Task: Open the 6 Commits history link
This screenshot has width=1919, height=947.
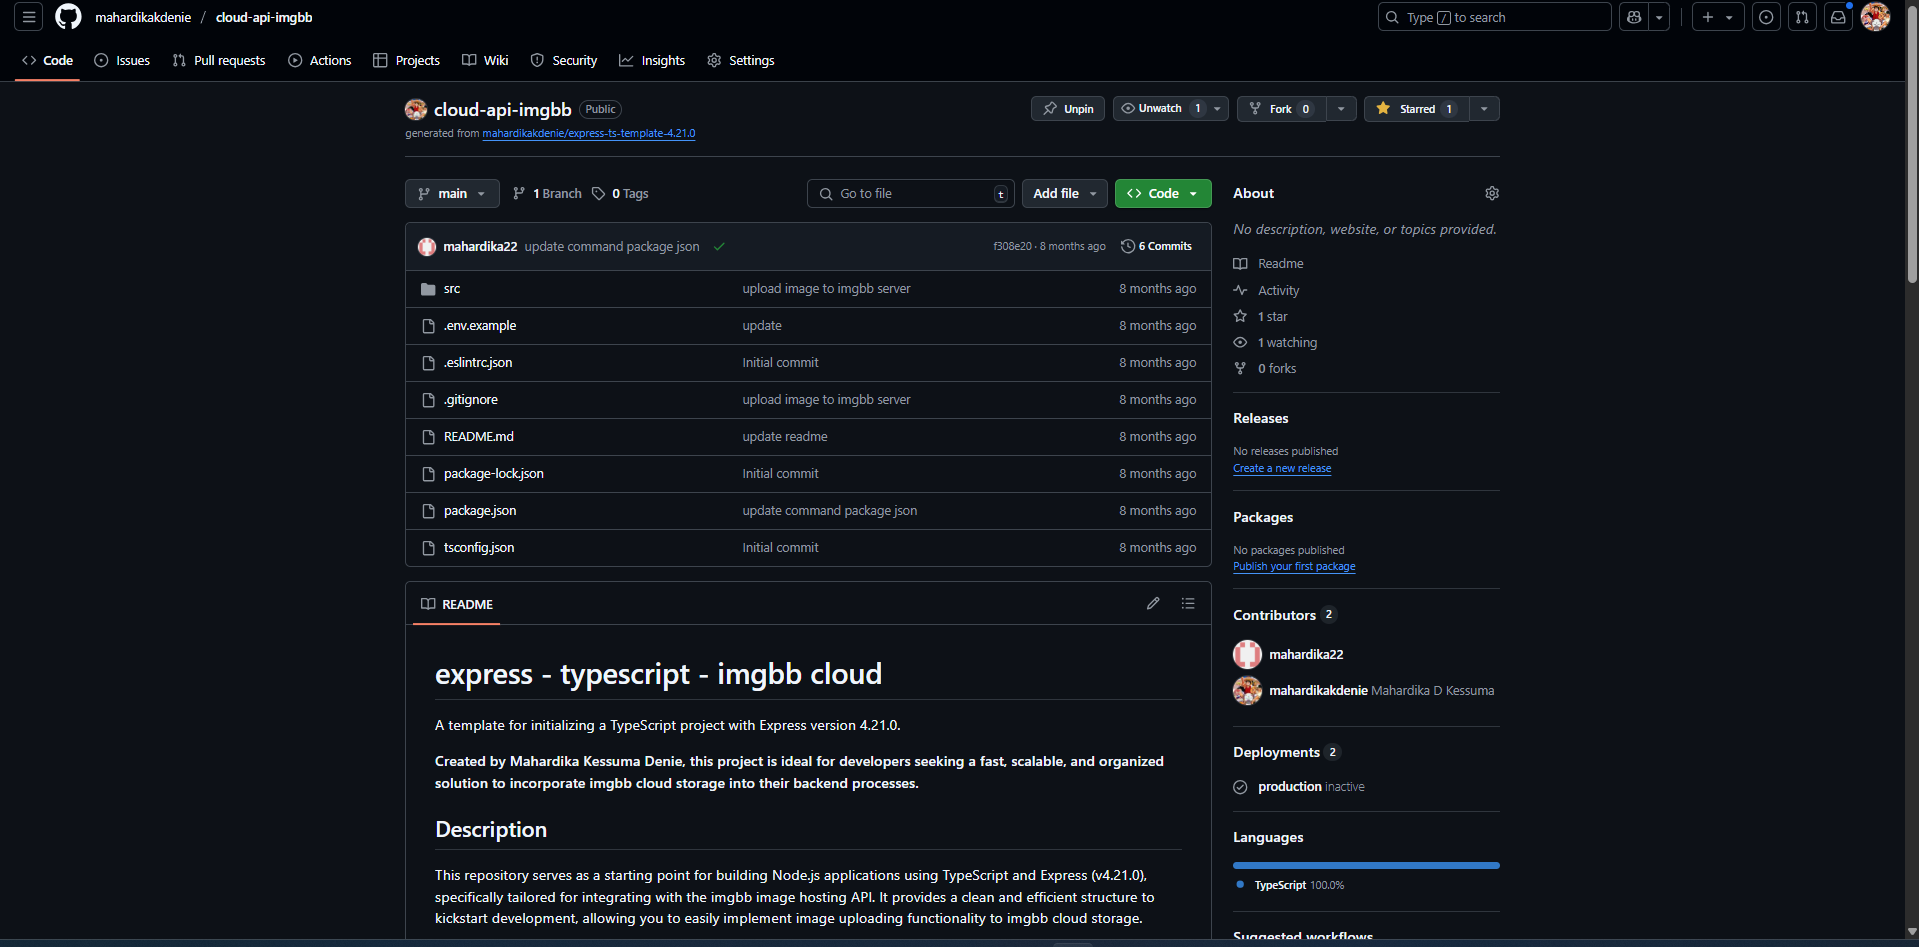Action: (1157, 247)
